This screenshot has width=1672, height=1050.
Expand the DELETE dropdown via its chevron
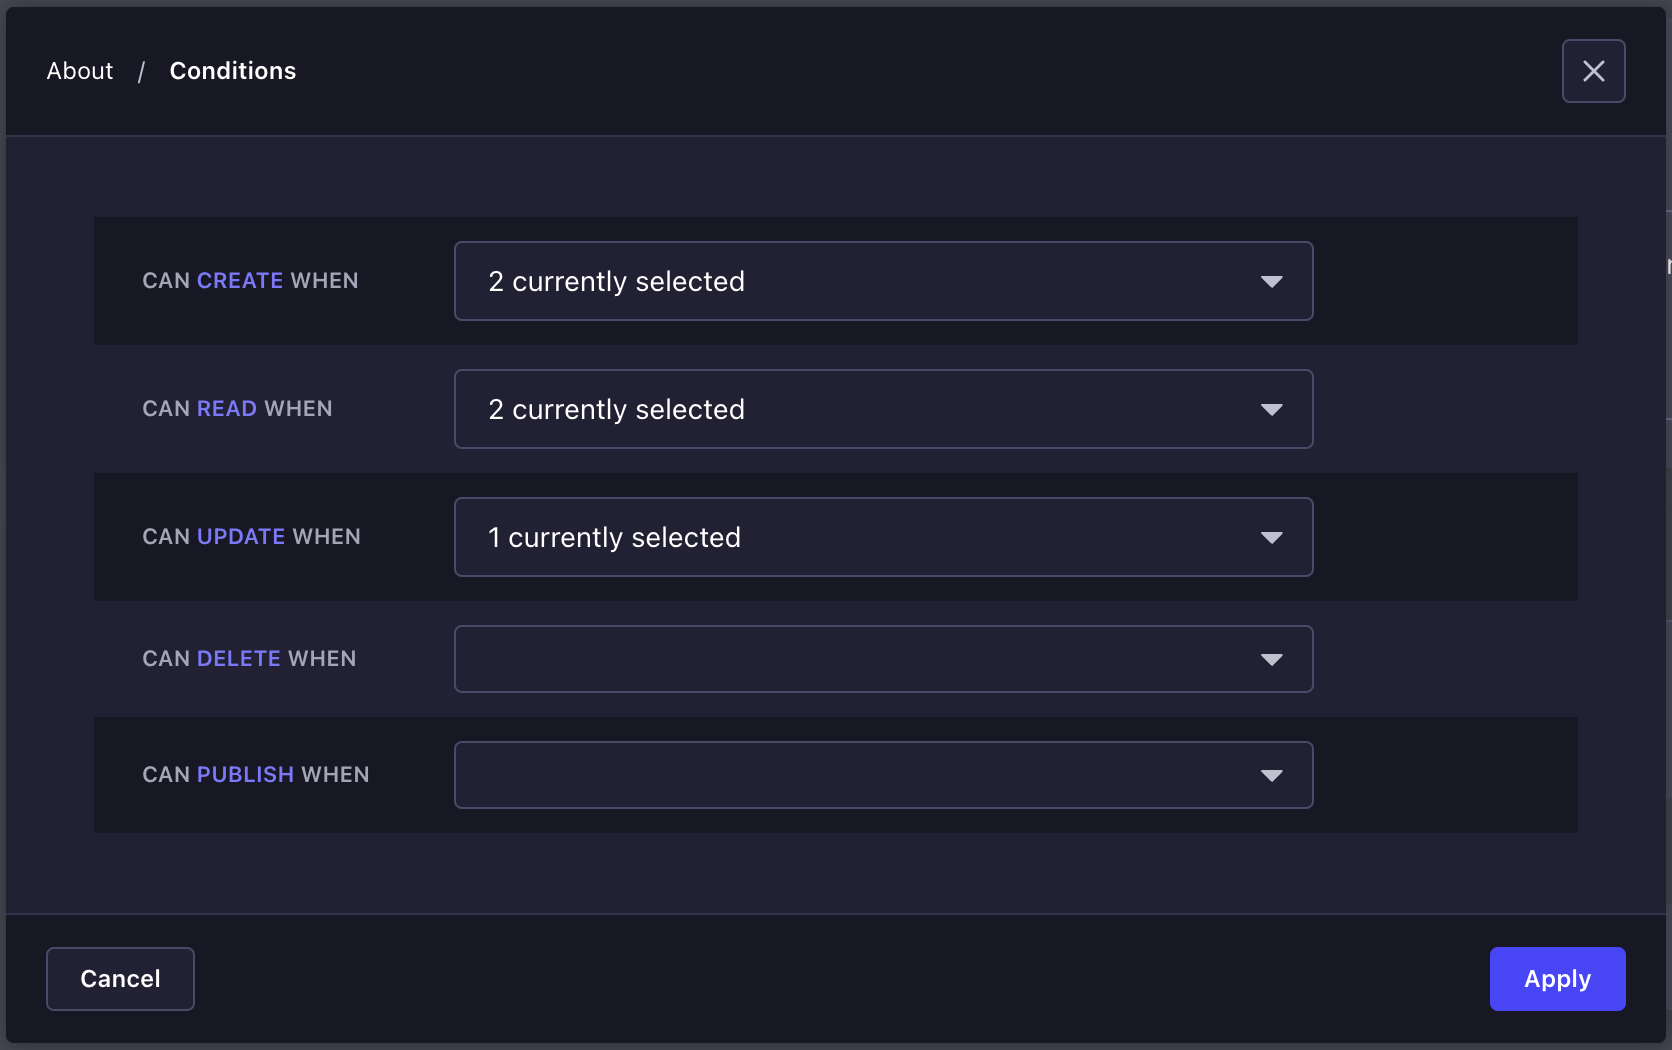pyautogui.click(x=1271, y=659)
